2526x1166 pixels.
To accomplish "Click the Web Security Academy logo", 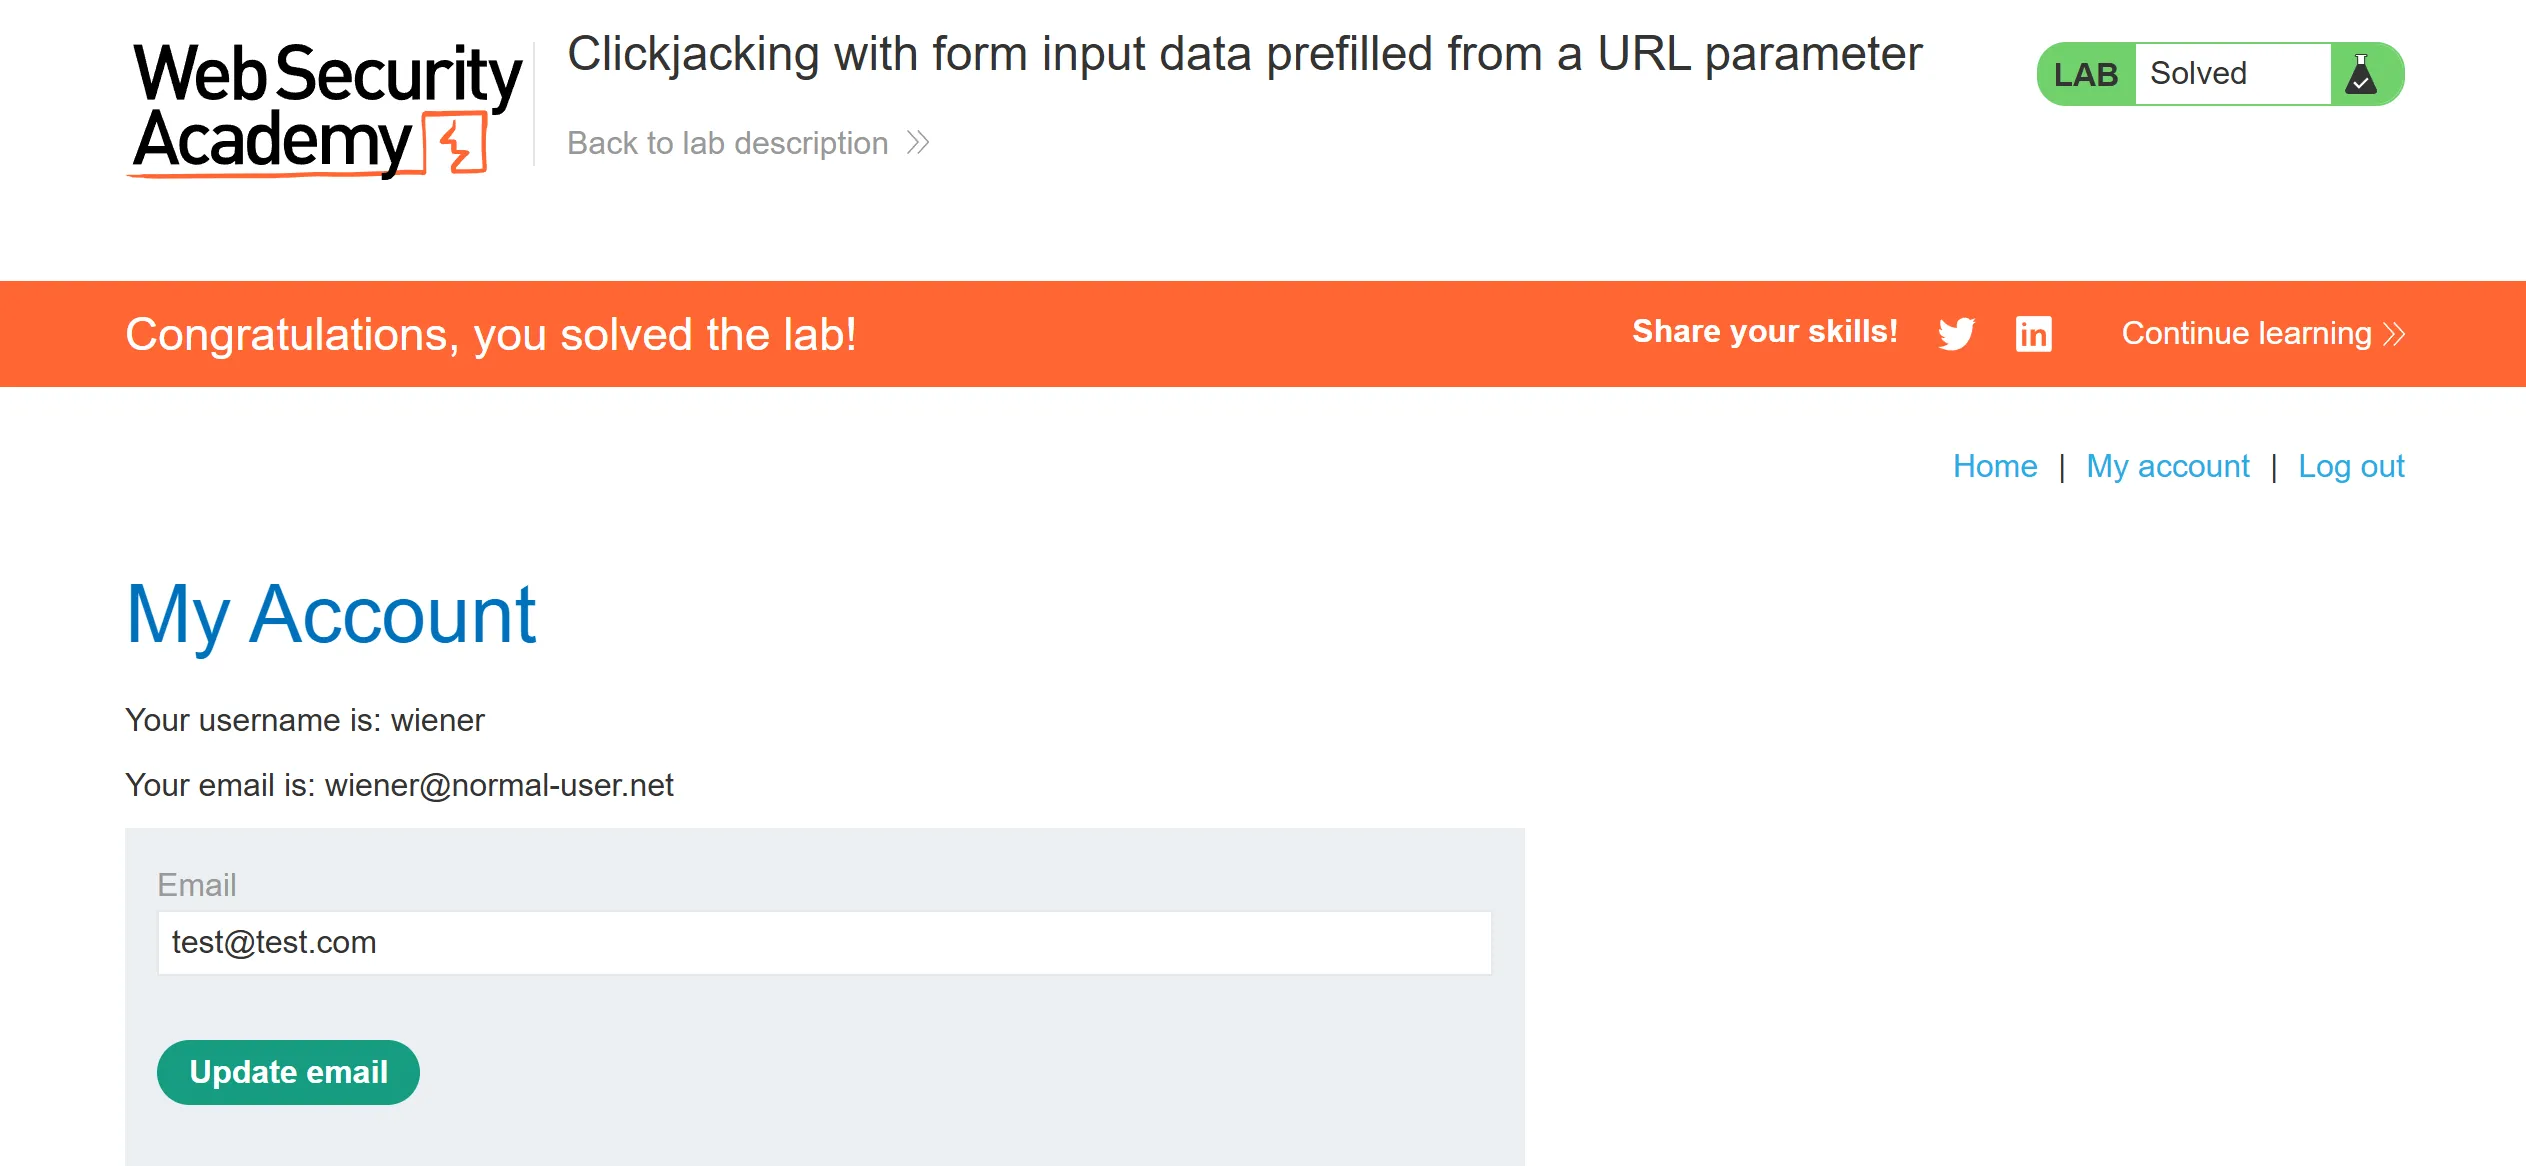I will [326, 108].
